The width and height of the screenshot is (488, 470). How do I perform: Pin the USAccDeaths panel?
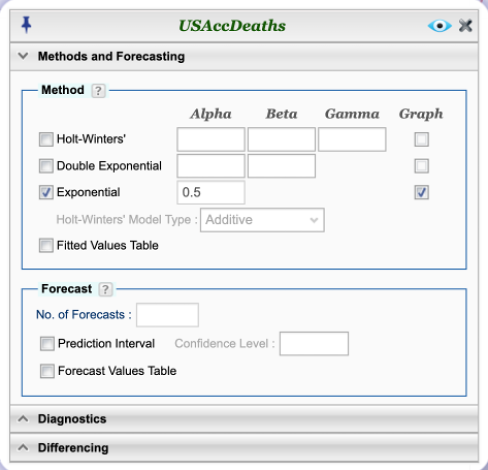pos(26,25)
